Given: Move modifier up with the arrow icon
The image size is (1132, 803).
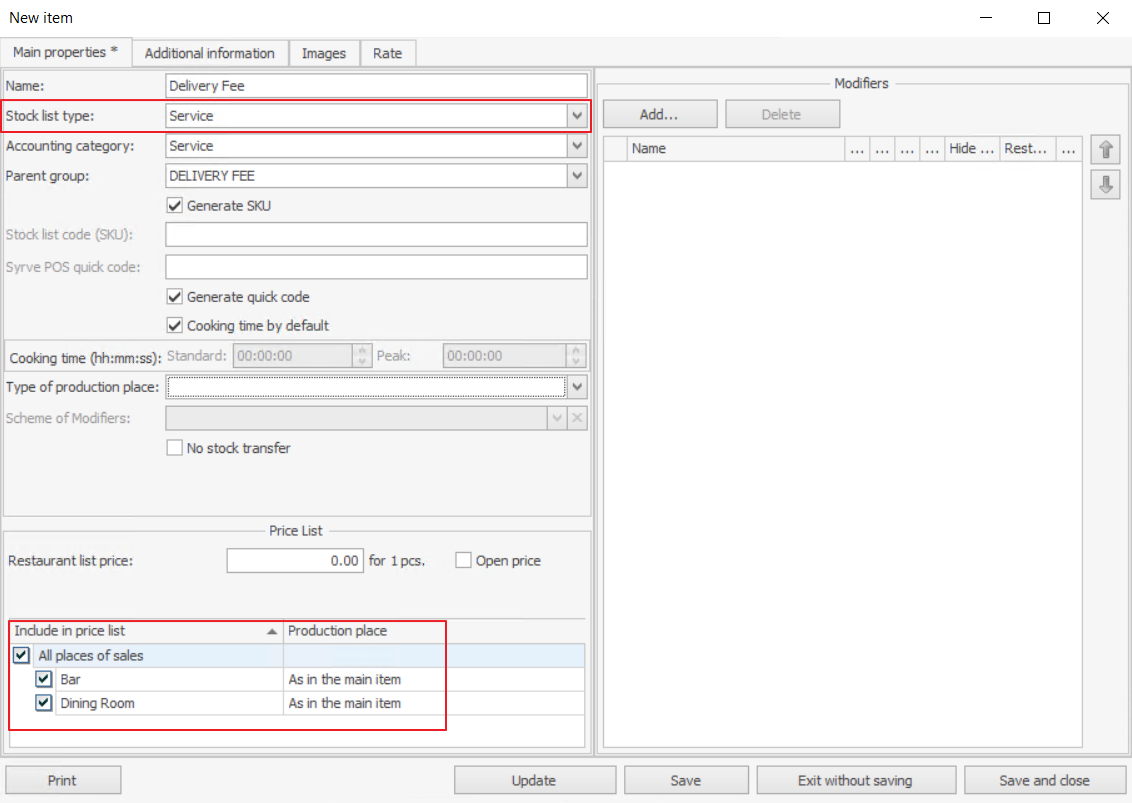Looking at the screenshot, I should (x=1105, y=150).
